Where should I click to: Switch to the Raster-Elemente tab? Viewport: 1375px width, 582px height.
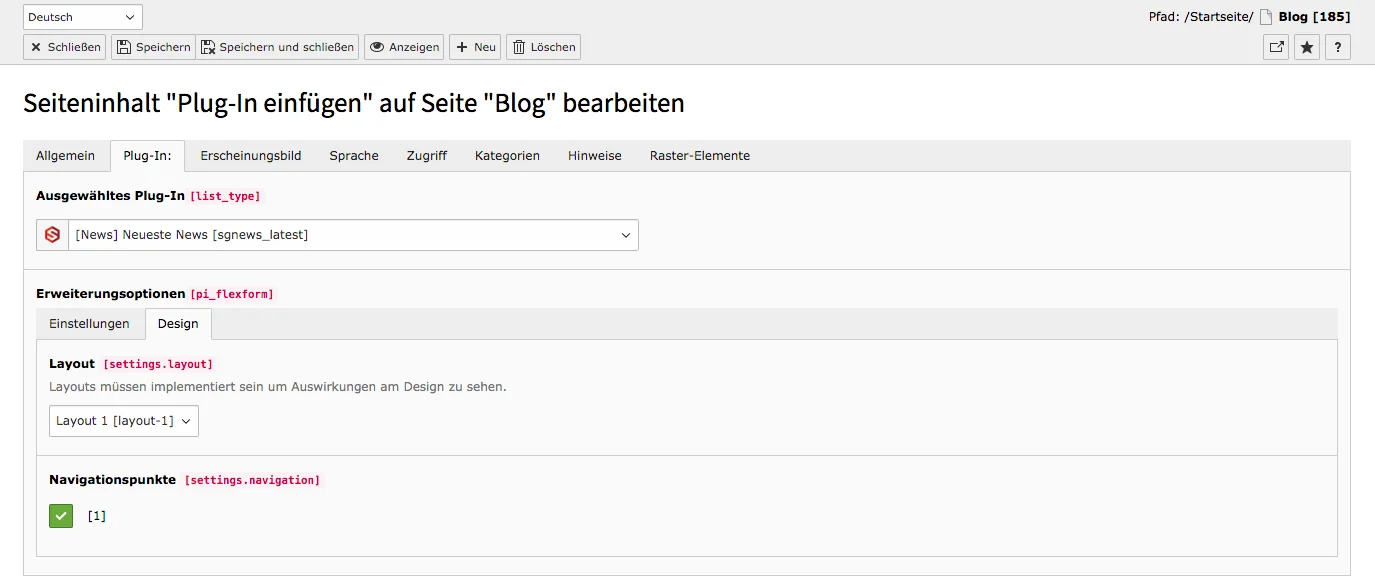point(699,155)
